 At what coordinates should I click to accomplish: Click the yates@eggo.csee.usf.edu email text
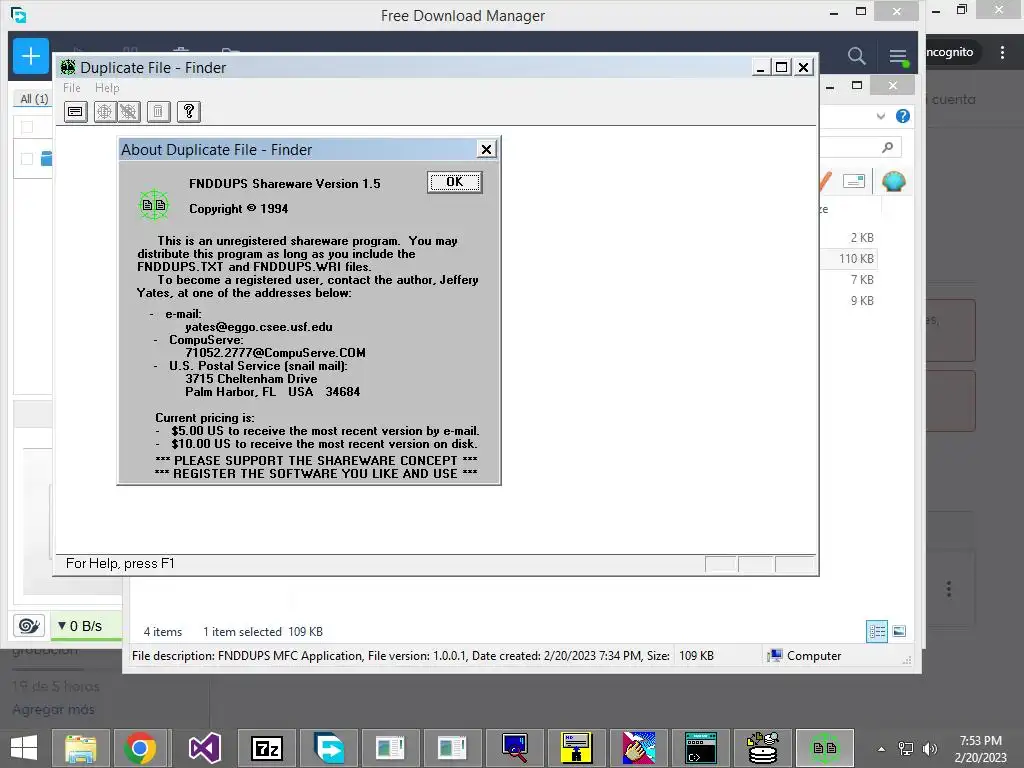[x=259, y=327]
